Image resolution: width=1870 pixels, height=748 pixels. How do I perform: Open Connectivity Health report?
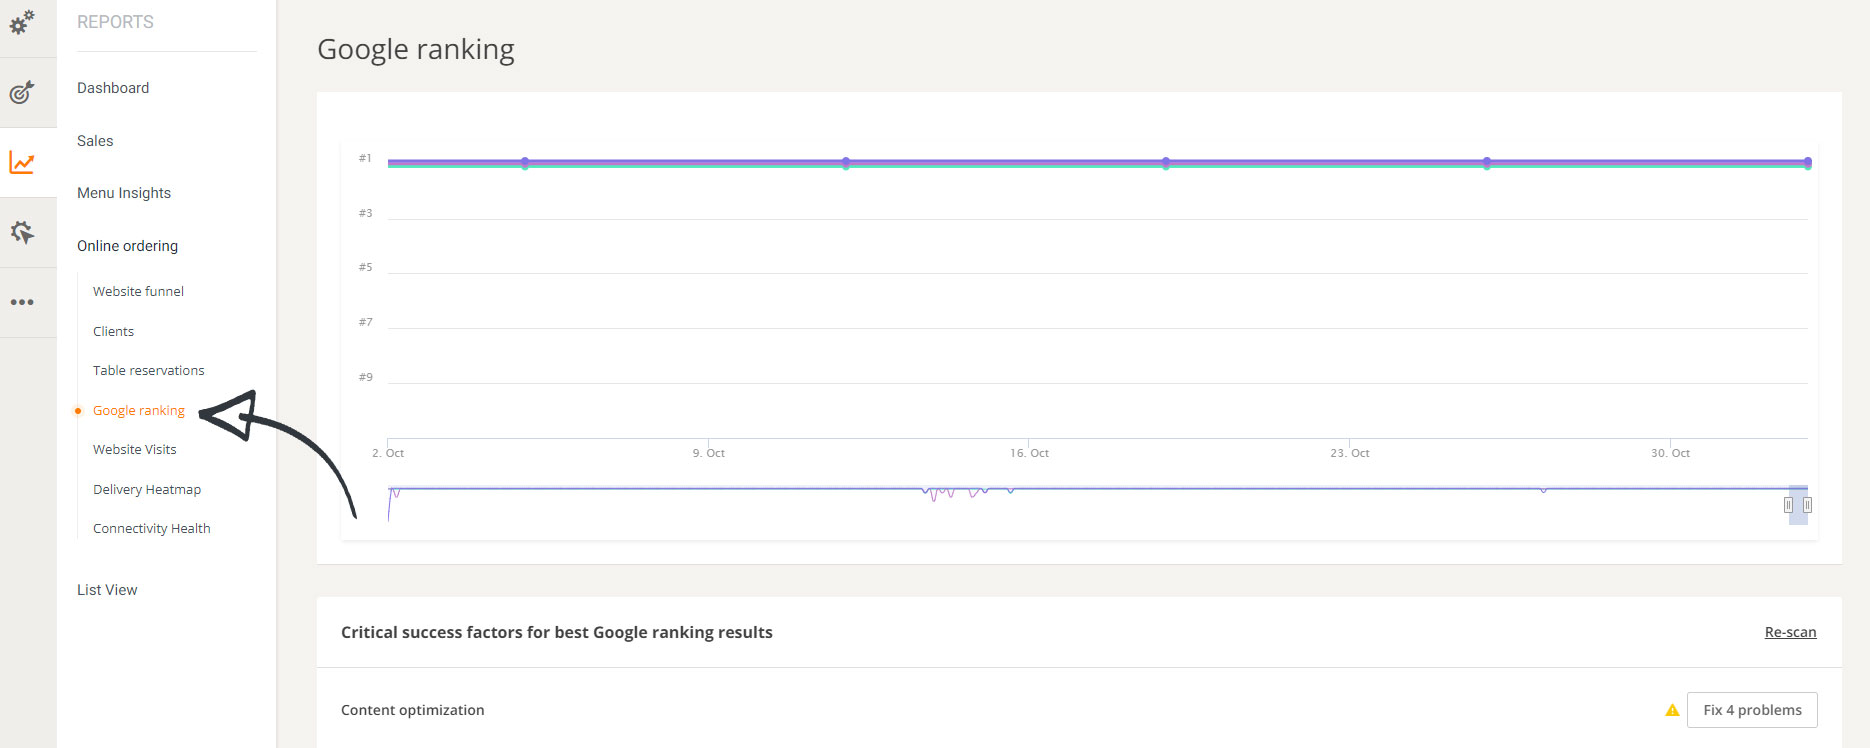point(151,528)
